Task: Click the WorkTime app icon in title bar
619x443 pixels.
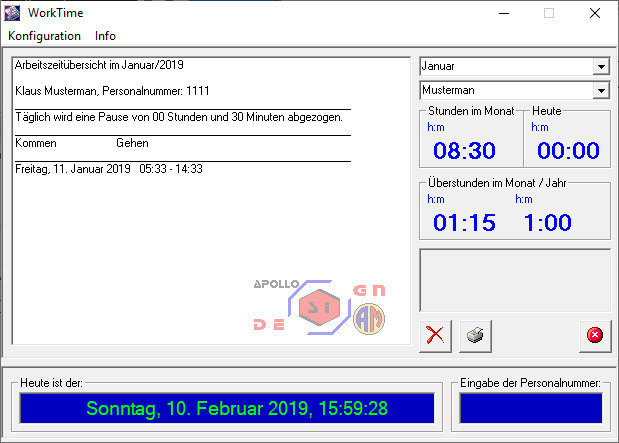Action: coord(12,13)
